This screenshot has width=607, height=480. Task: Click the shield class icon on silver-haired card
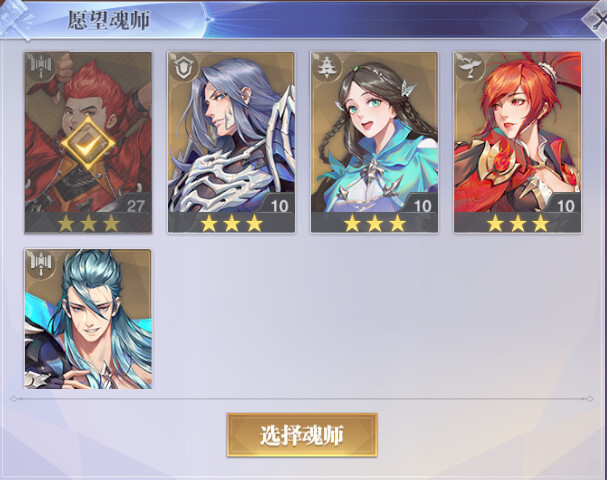[x=183, y=67]
